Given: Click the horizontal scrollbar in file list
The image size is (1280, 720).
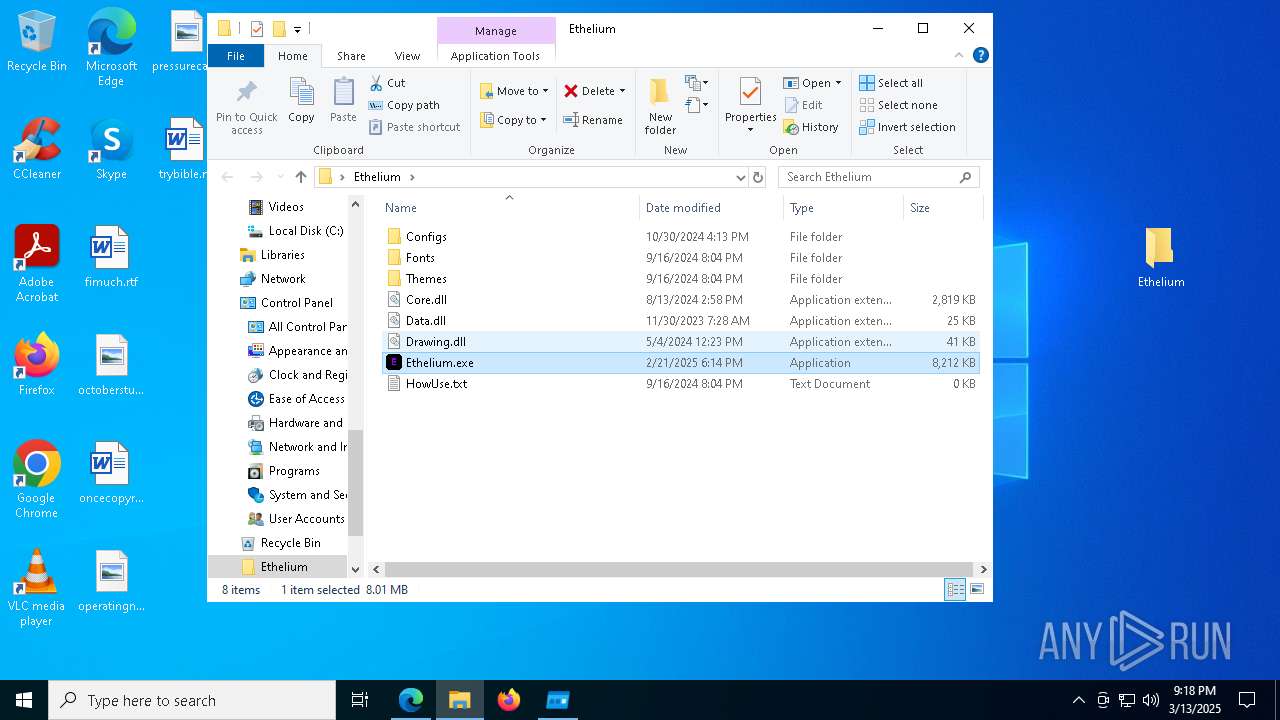Looking at the screenshot, I should tap(679, 569).
